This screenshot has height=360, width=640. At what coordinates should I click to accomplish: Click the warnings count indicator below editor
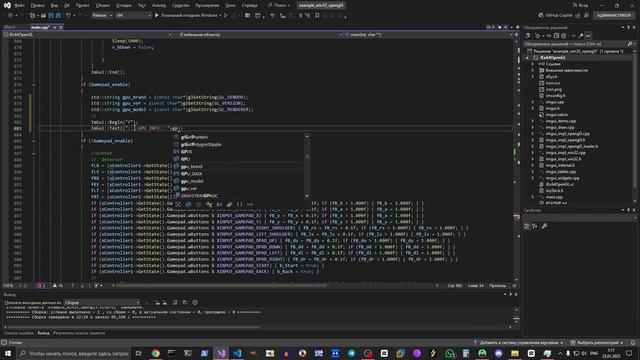(x=58, y=286)
